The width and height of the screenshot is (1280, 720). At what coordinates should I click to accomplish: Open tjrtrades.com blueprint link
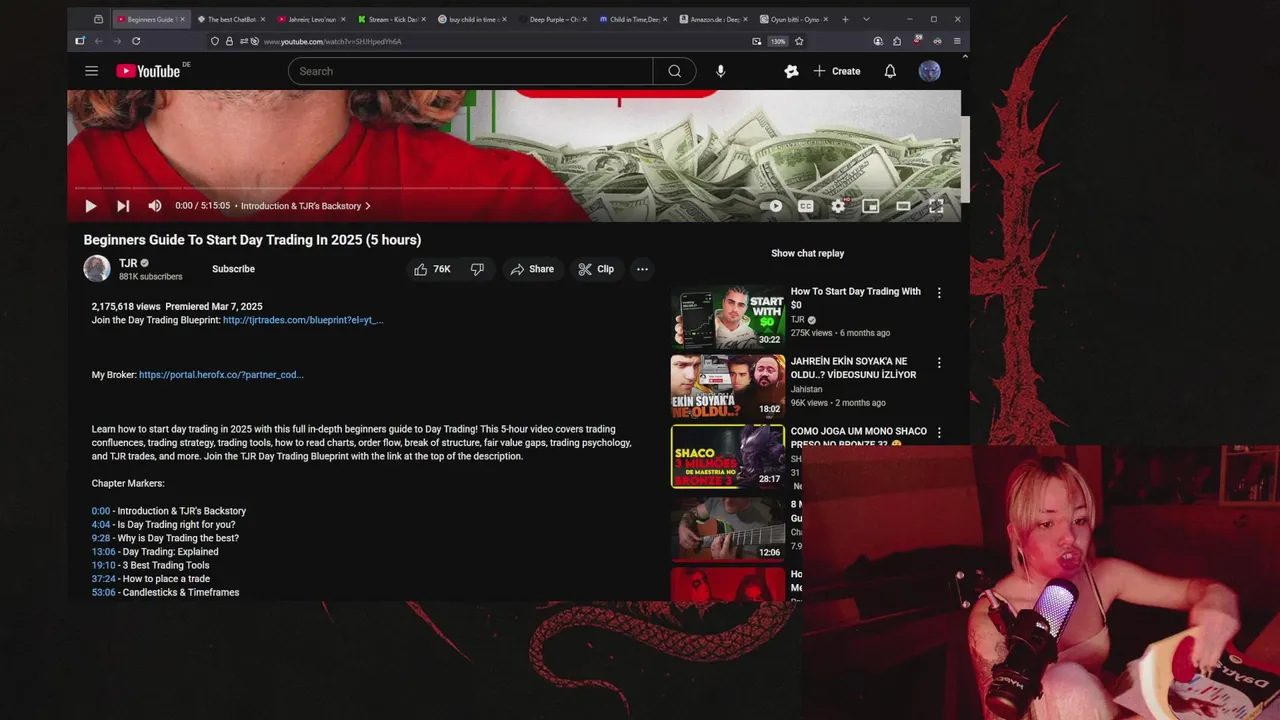coord(303,320)
